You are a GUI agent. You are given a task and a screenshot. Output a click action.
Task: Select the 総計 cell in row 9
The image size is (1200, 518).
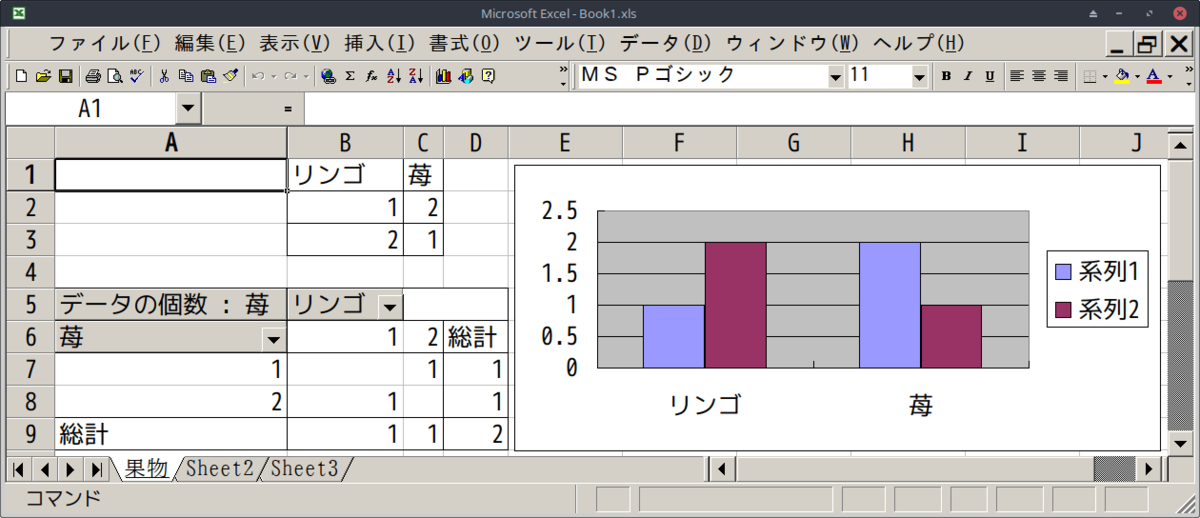coord(171,434)
